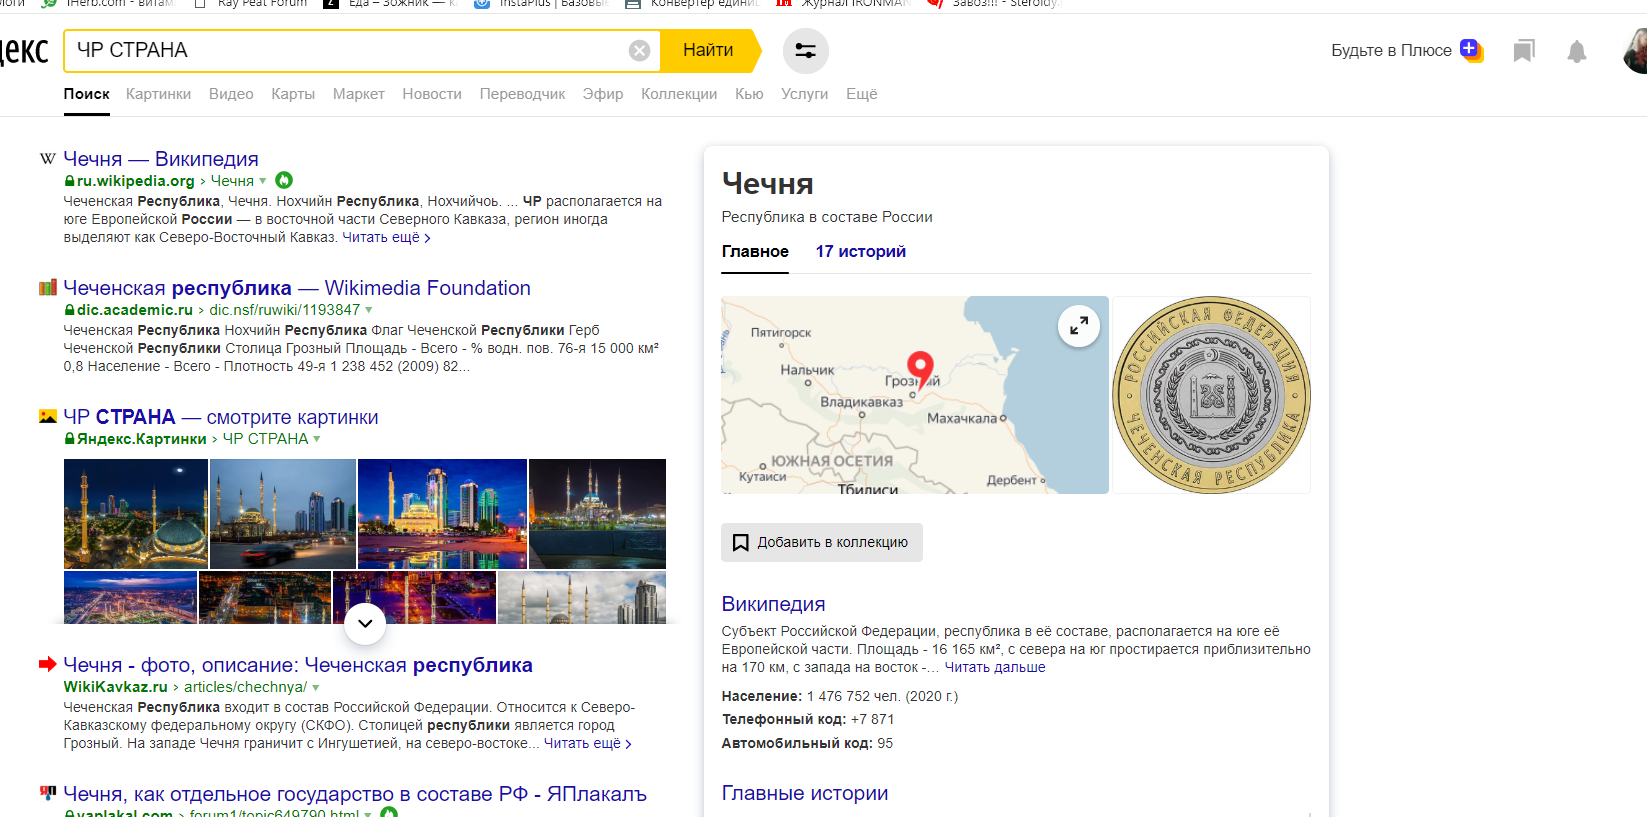Screen dimensions: 1647x817
Task: Open dropdown arrow next to dic.academic.ru URL
Action: pos(369,310)
